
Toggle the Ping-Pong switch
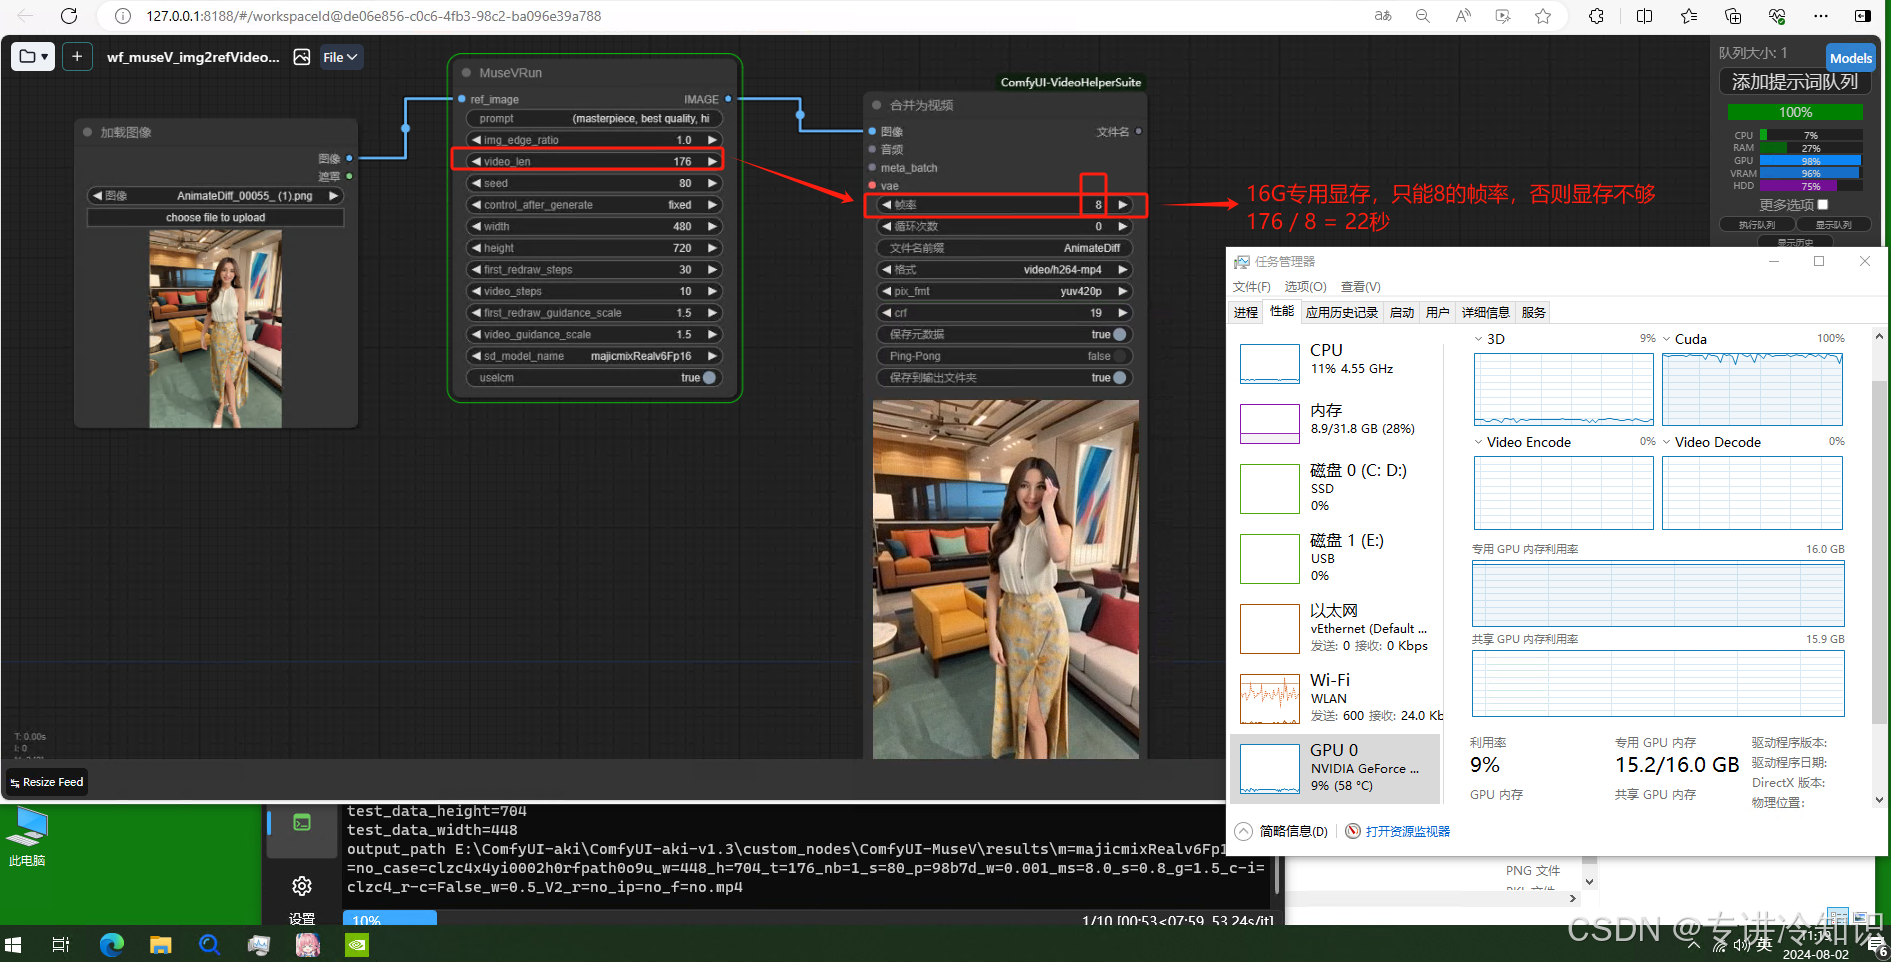(1119, 356)
